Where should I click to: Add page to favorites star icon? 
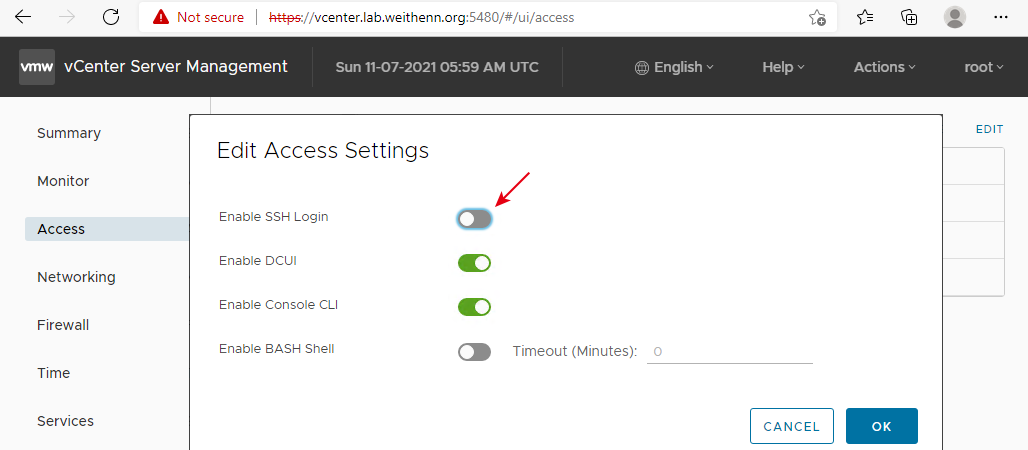pos(817,18)
